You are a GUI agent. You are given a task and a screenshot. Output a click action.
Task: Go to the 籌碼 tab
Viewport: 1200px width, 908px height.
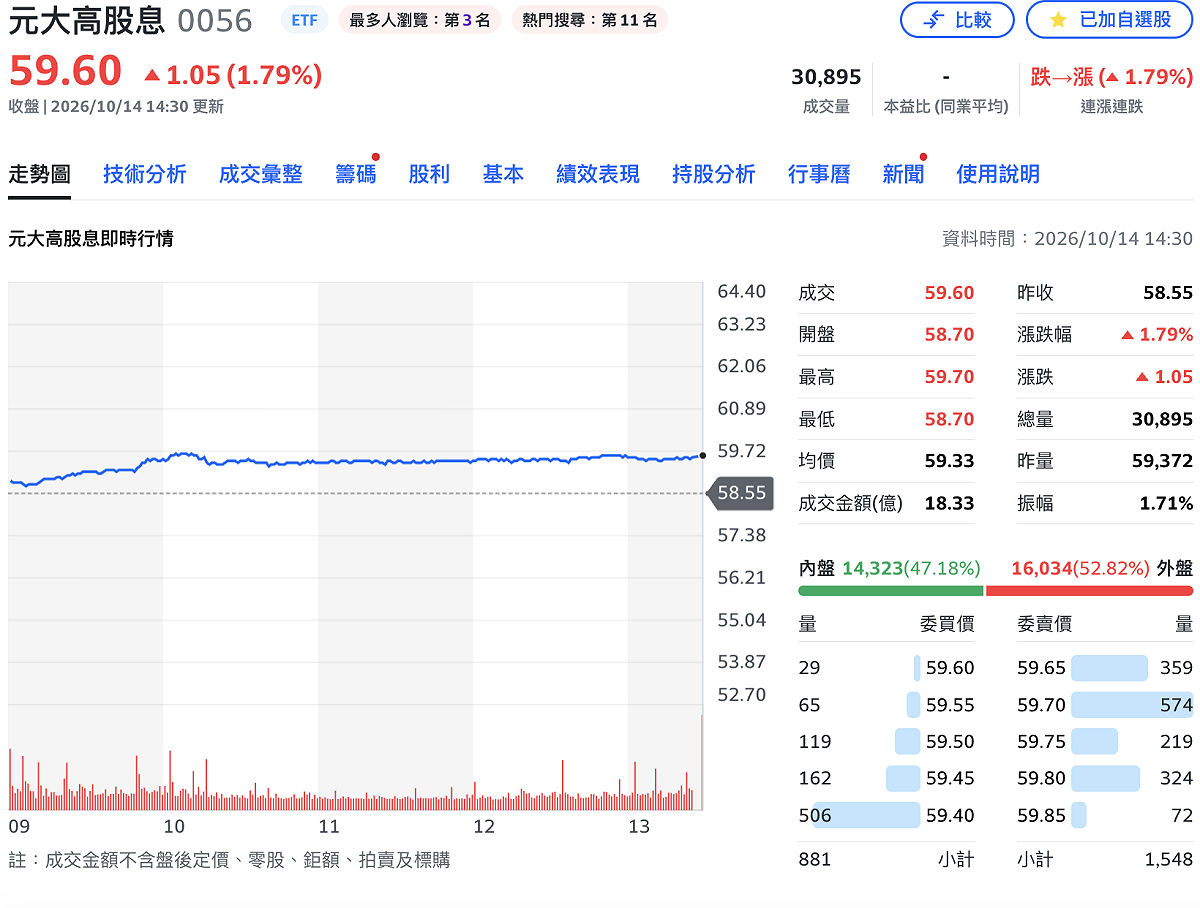point(356,174)
